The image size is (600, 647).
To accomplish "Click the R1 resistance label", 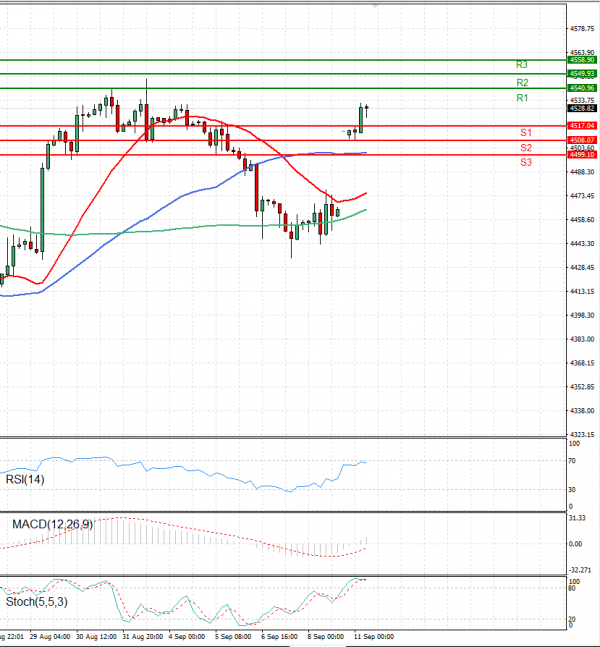I will pos(522,98).
